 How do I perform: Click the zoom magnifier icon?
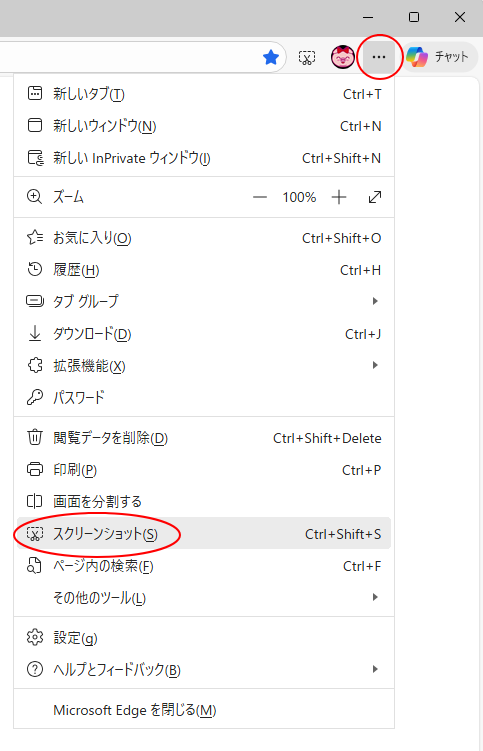click(x=34, y=197)
